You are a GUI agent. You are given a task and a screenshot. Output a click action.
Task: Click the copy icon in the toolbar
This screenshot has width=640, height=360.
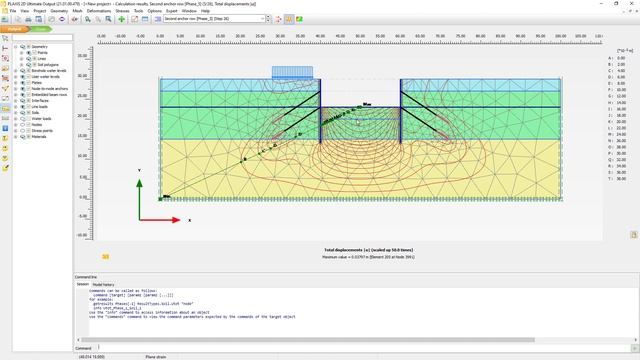point(18,19)
